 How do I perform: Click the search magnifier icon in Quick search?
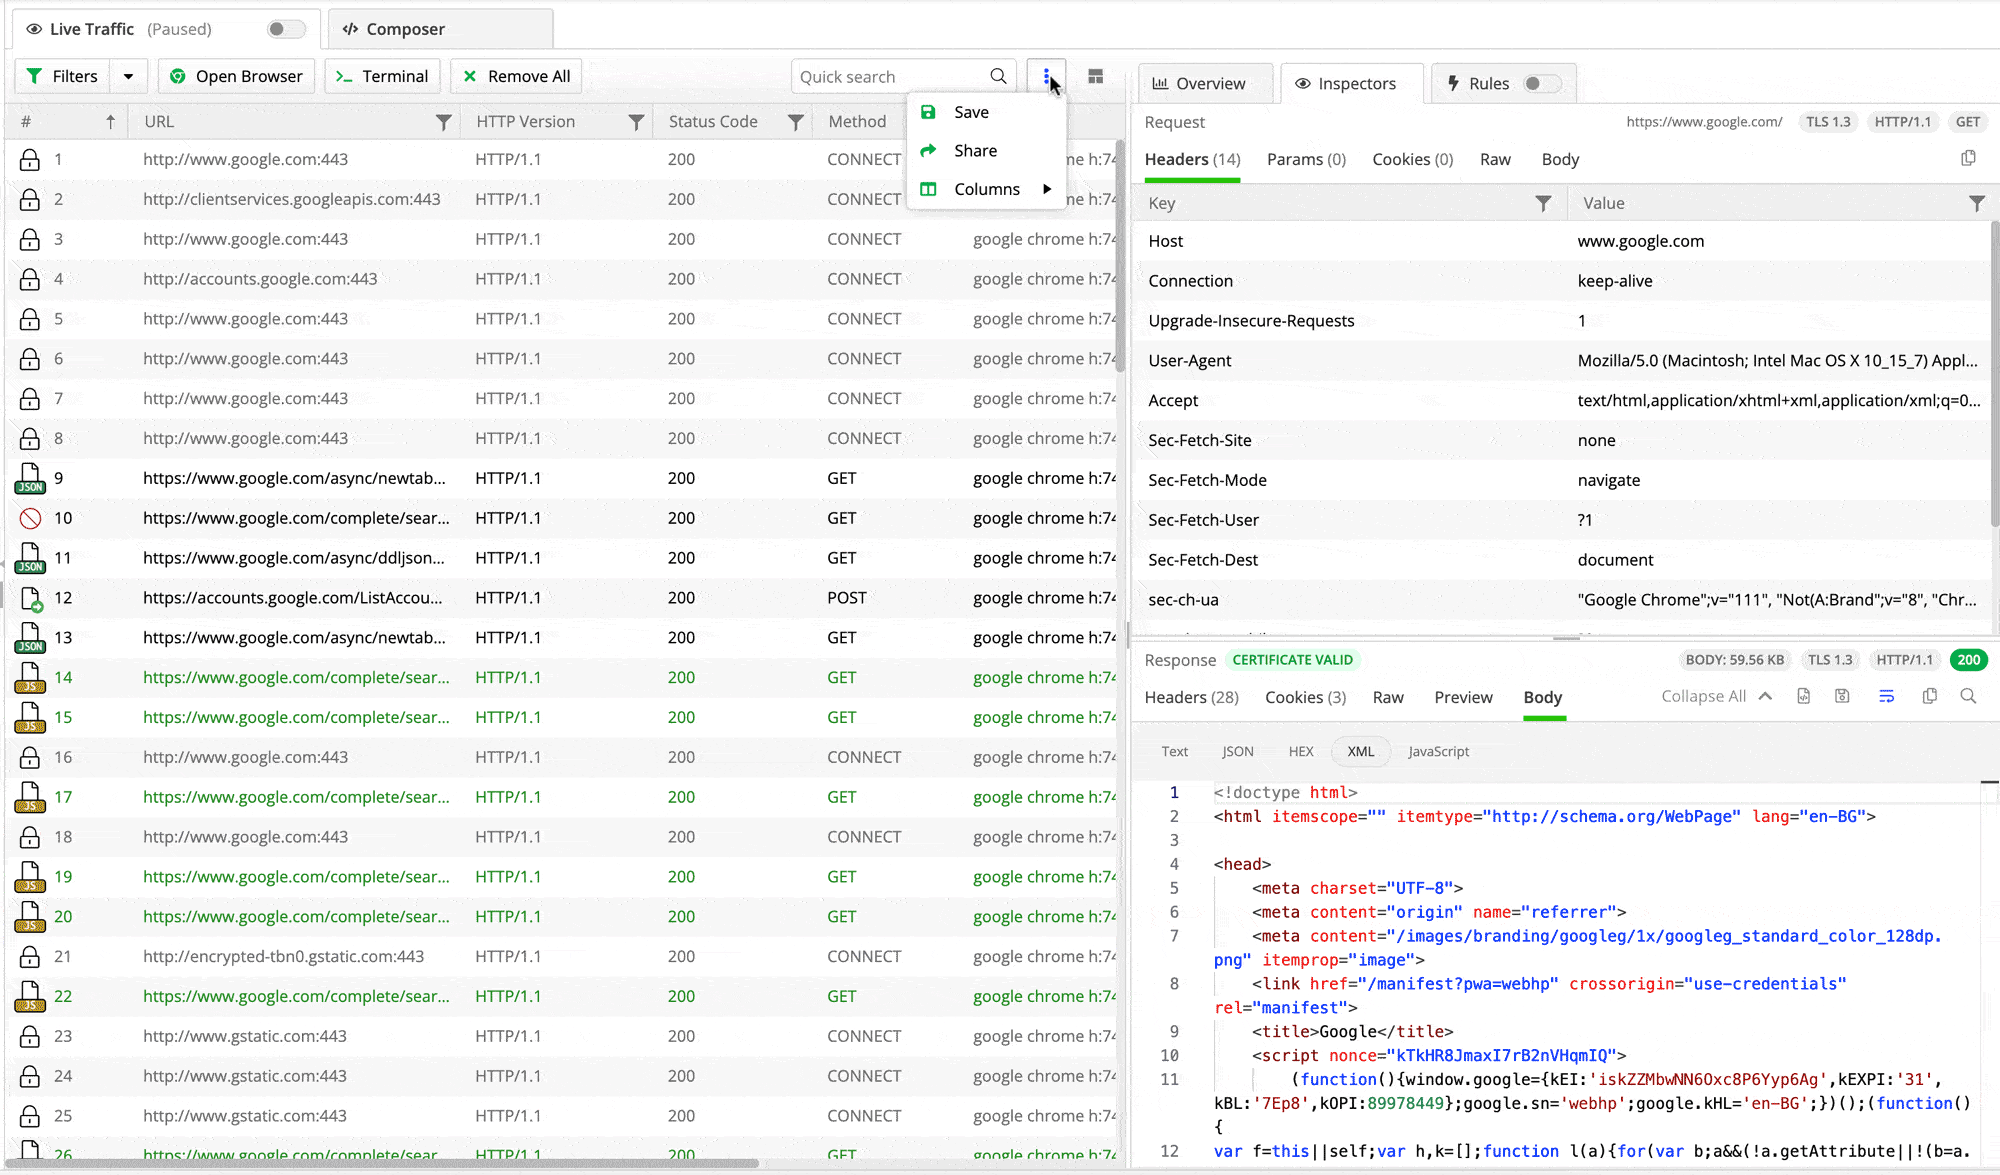998,77
